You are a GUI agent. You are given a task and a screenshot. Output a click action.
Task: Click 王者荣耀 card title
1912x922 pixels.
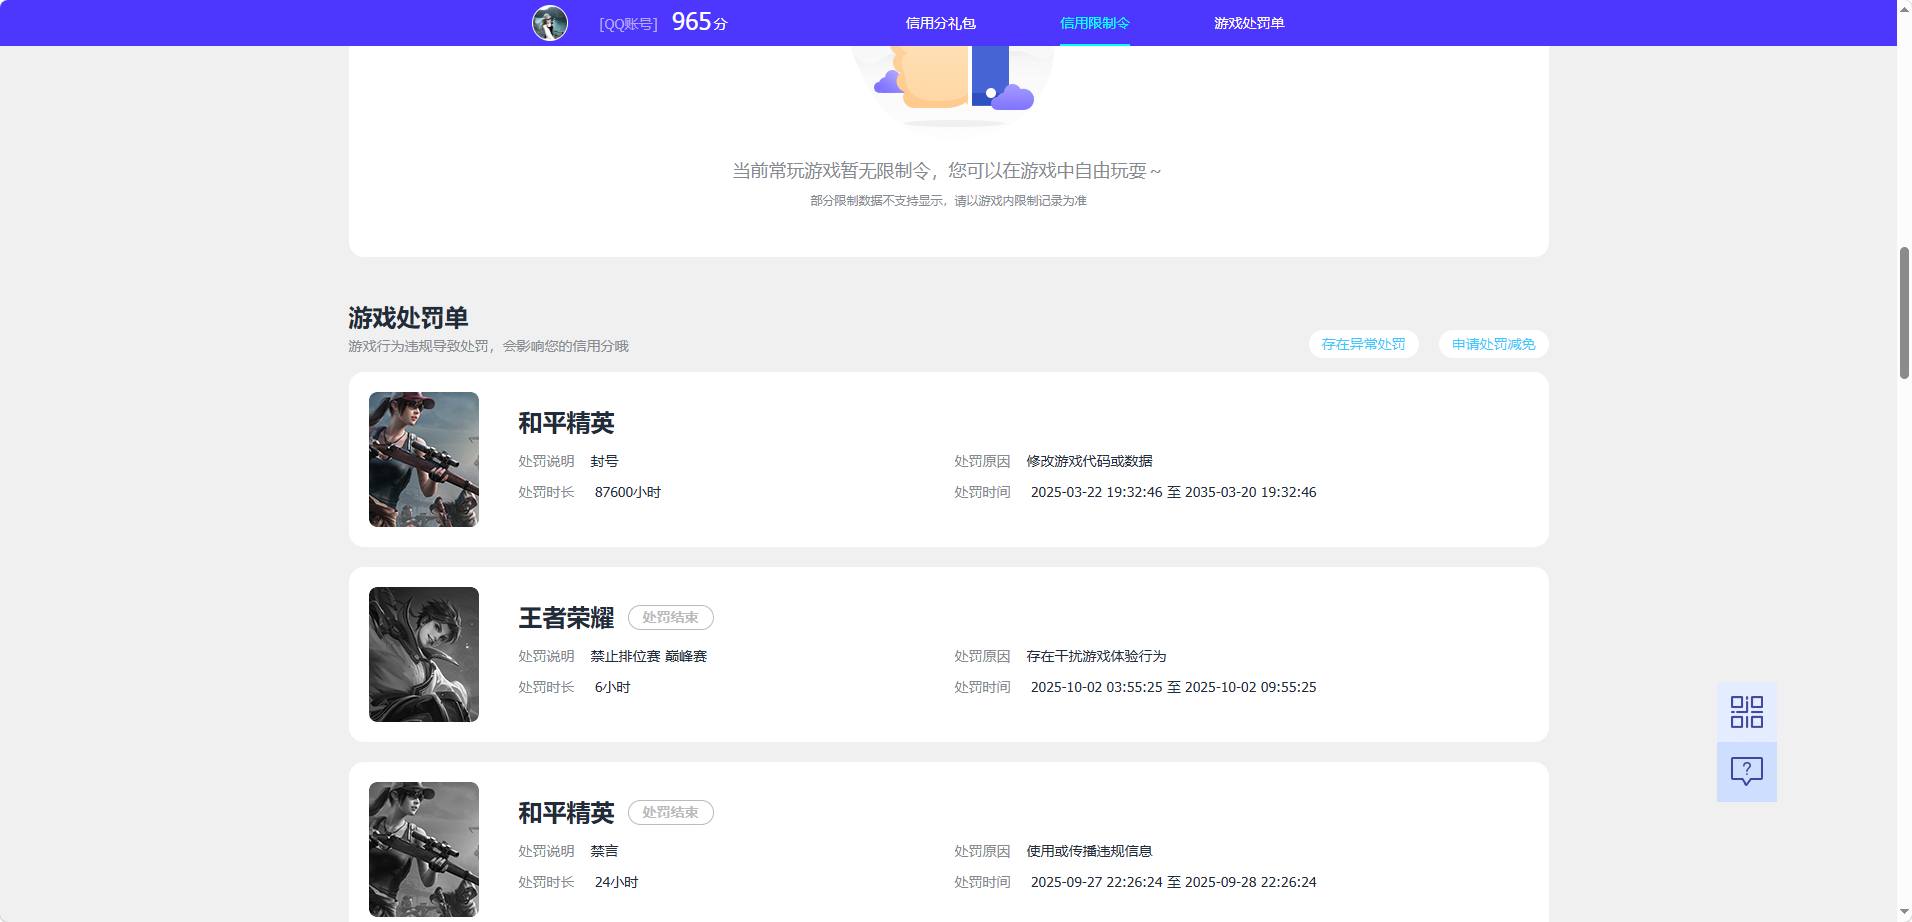coord(566,618)
